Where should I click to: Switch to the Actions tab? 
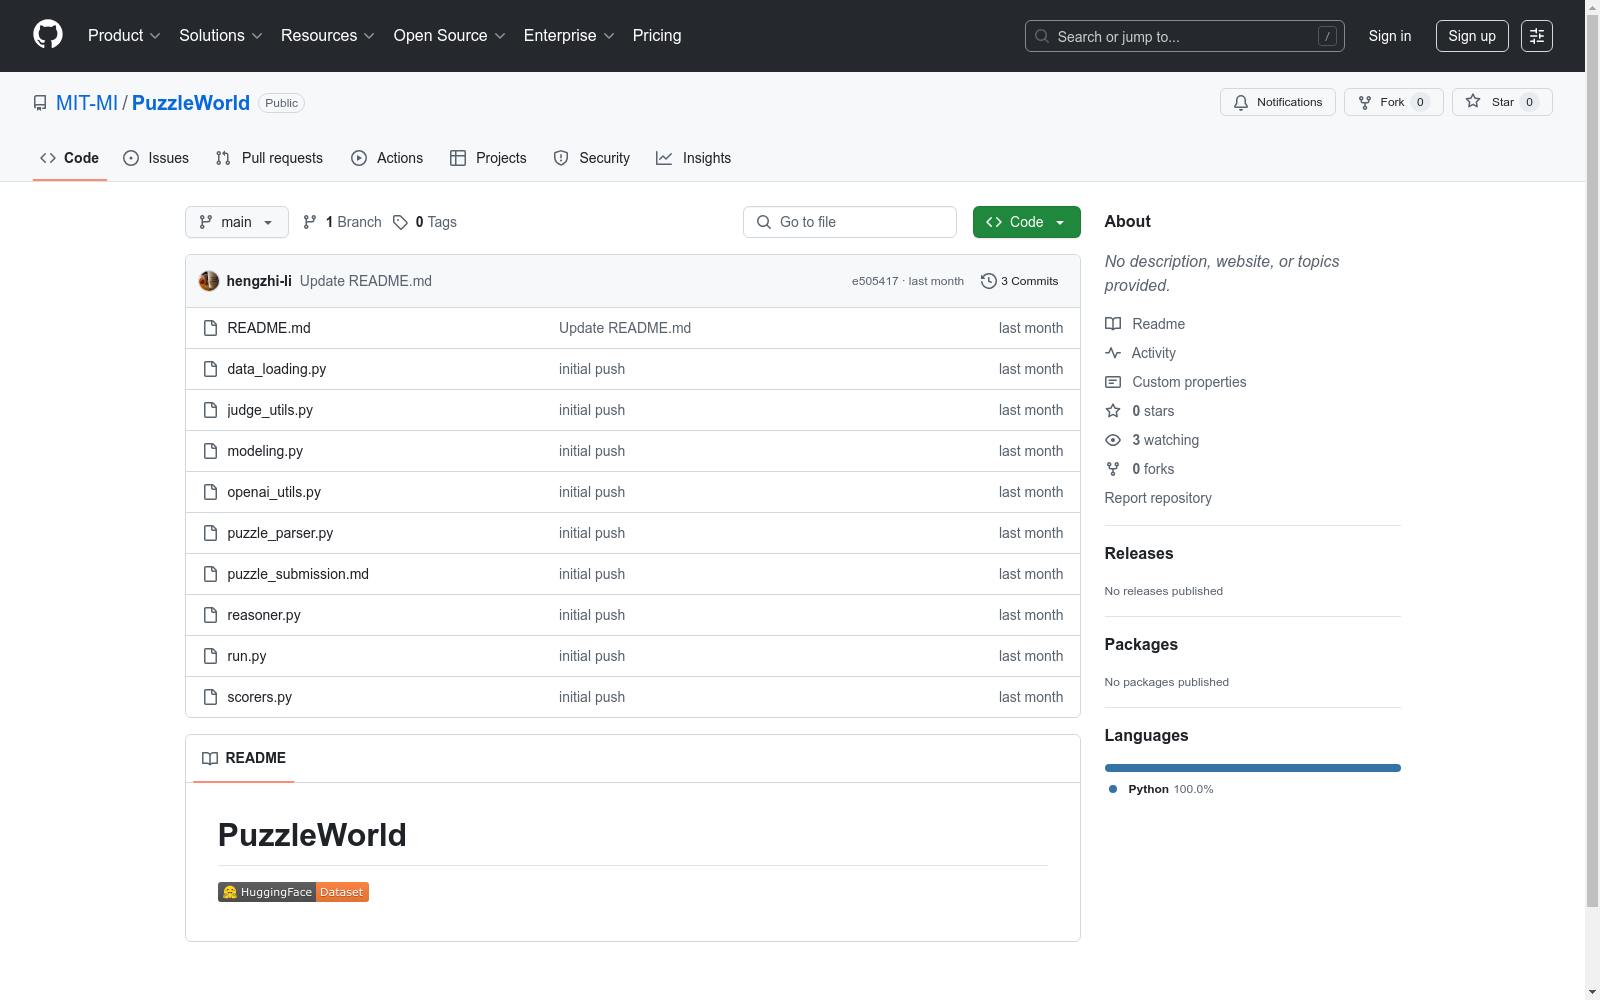click(x=387, y=158)
